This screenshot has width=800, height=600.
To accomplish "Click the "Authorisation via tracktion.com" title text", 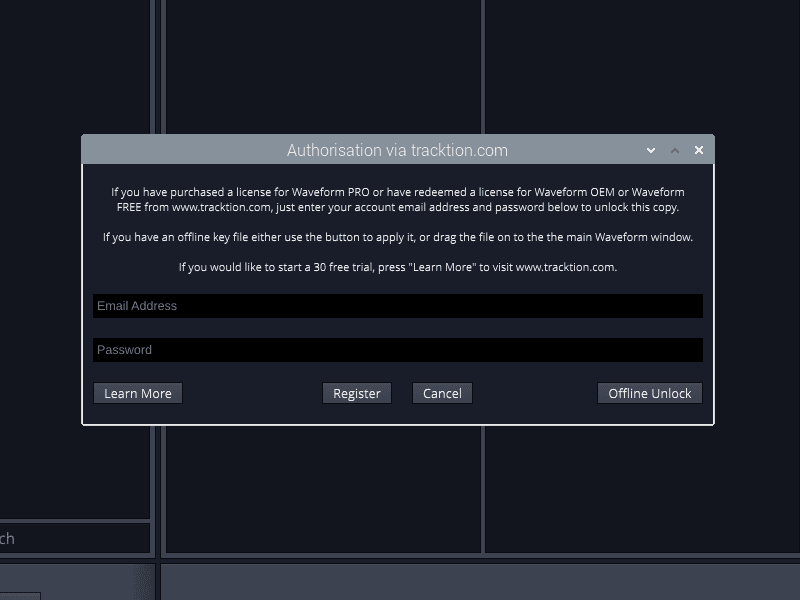I will point(397,151).
